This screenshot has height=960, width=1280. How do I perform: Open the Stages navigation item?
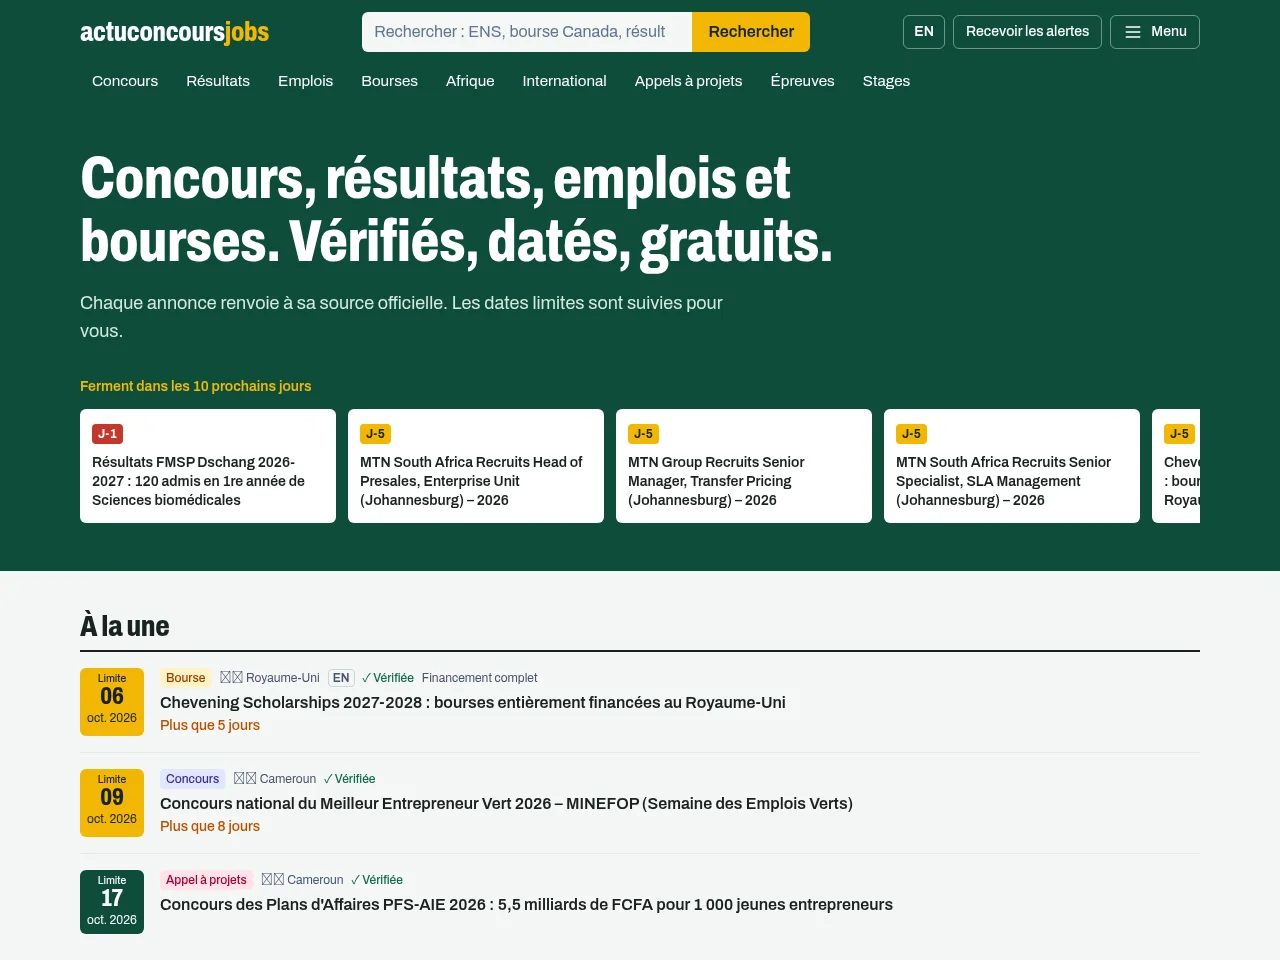point(886,81)
